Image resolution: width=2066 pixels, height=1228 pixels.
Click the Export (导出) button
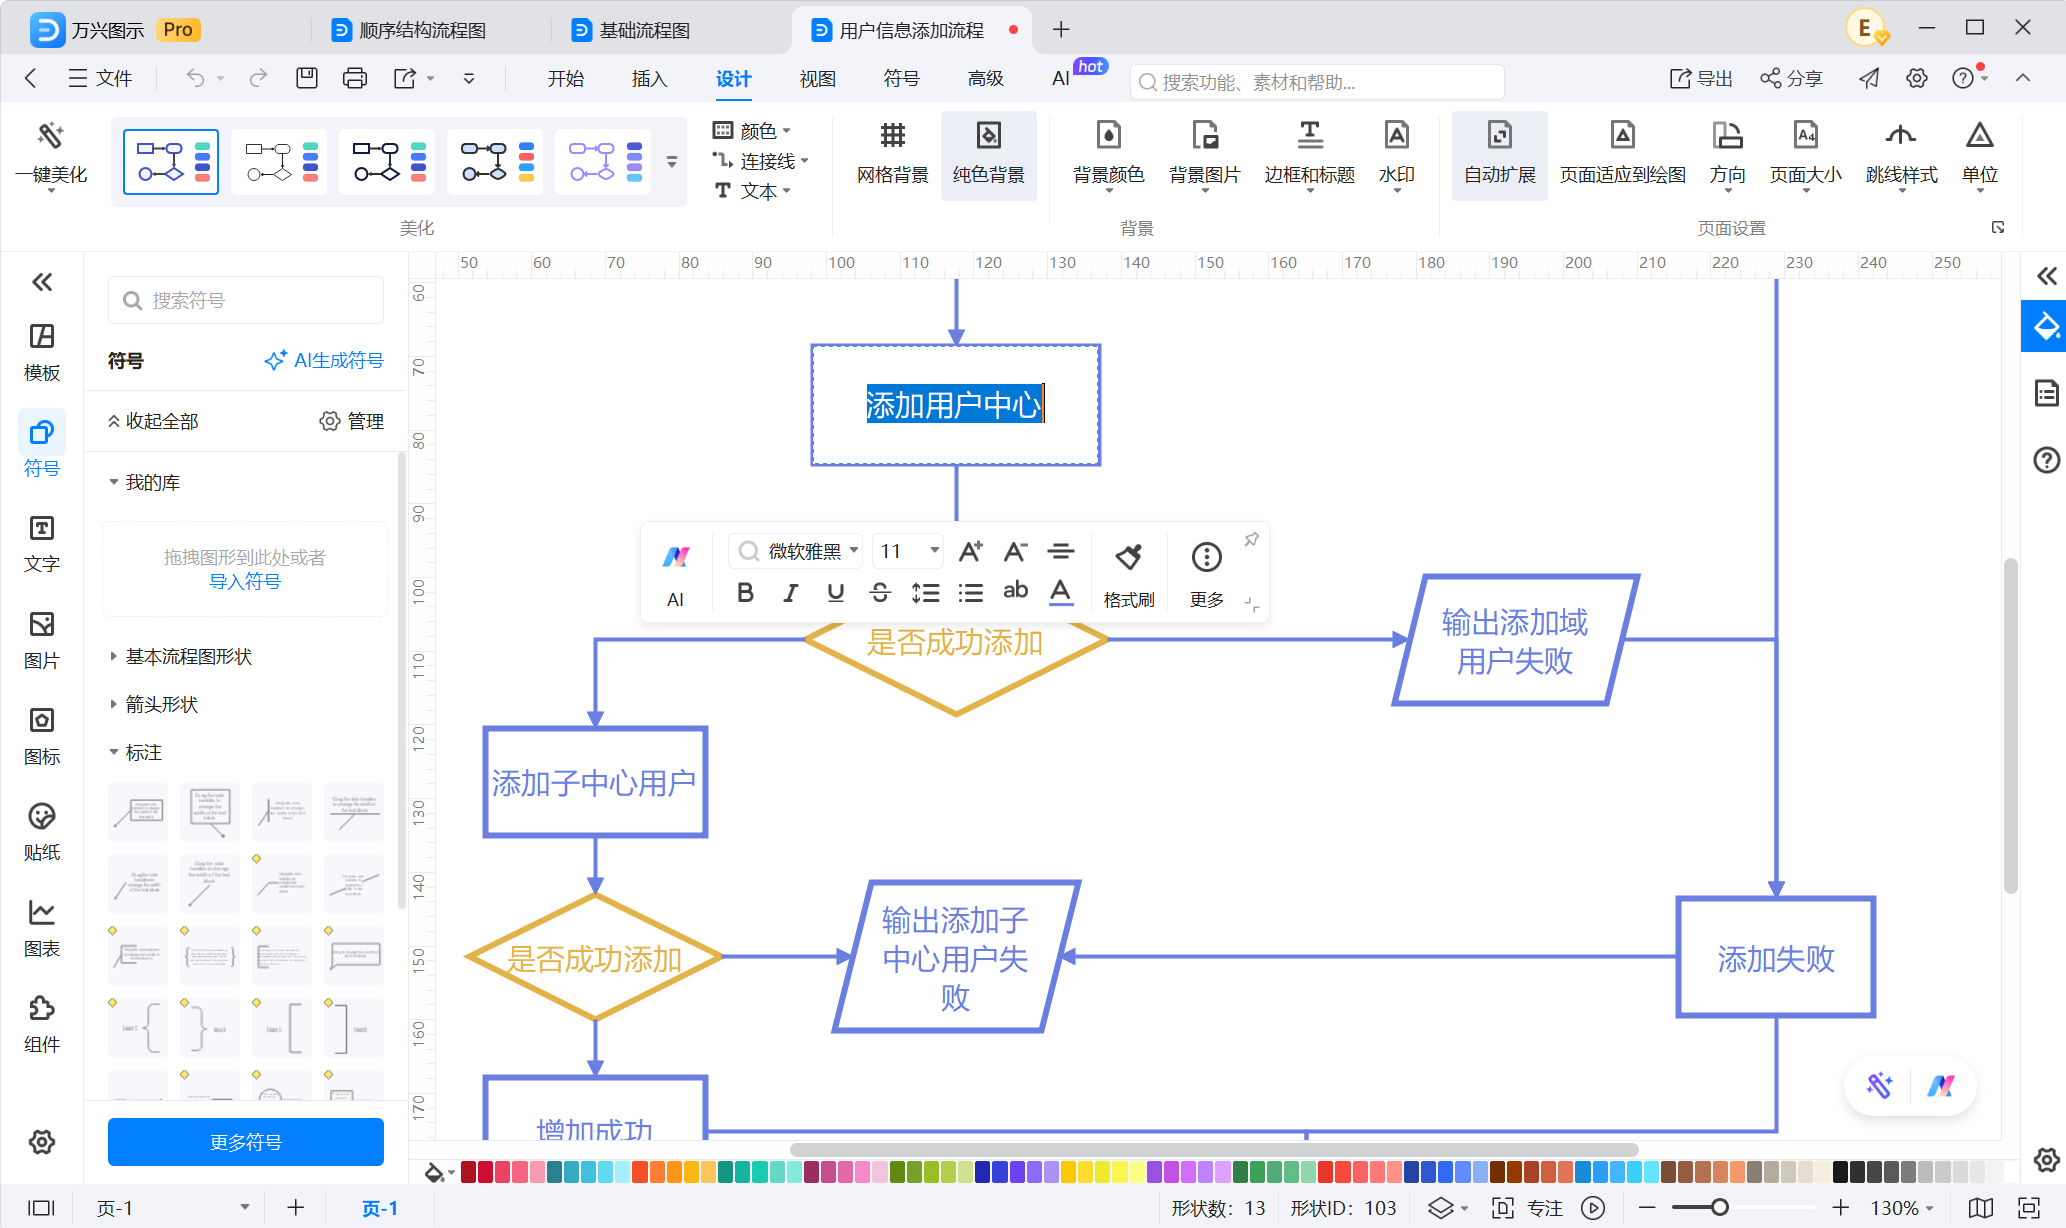[1701, 78]
